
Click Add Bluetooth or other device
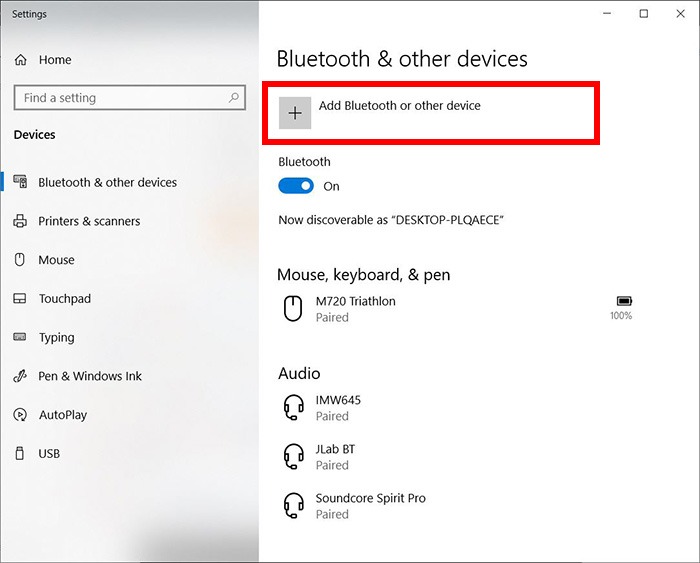click(431, 113)
